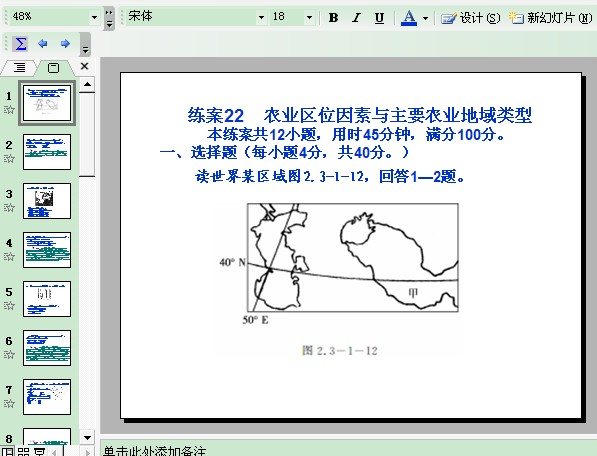Click the notes area to add notes
Image resolution: width=597 pixels, height=456 pixels.
pos(348,449)
